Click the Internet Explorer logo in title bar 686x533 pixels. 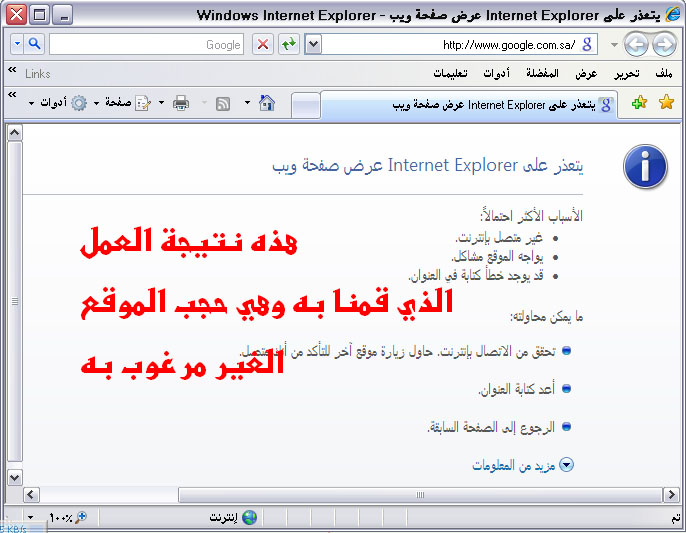672,14
